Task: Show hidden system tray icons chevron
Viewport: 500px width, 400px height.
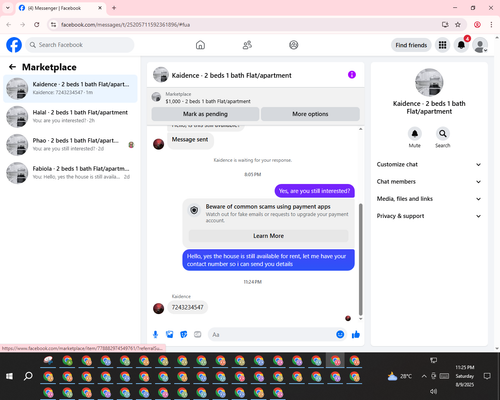Action: coord(424,376)
